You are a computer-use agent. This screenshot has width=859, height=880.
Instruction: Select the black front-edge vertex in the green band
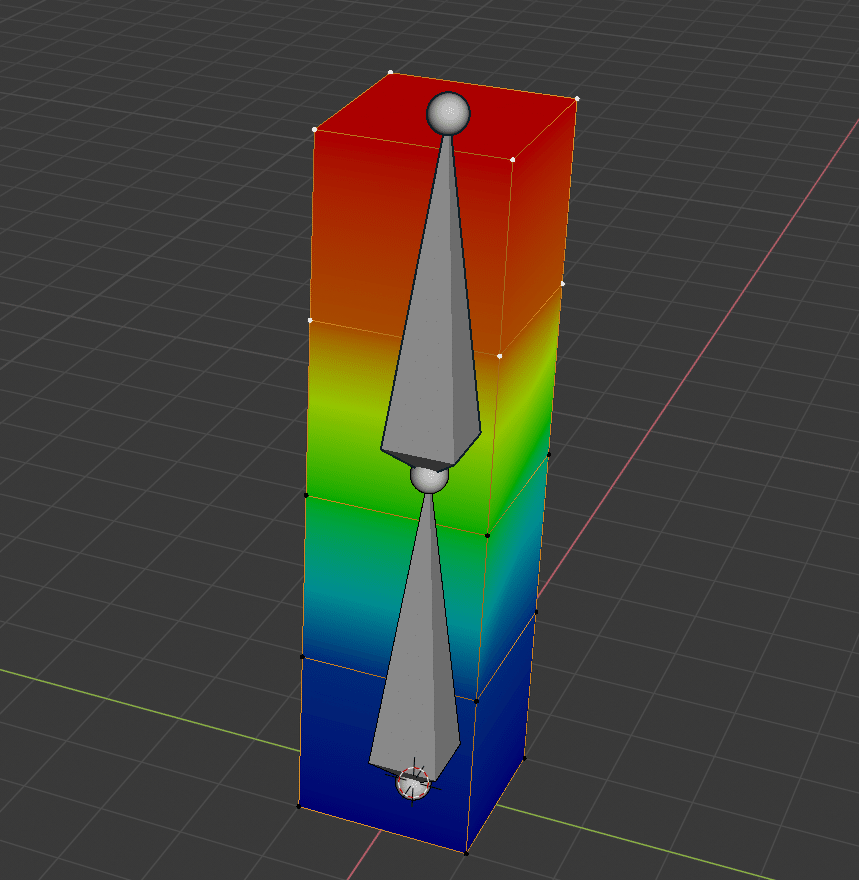[487, 535]
